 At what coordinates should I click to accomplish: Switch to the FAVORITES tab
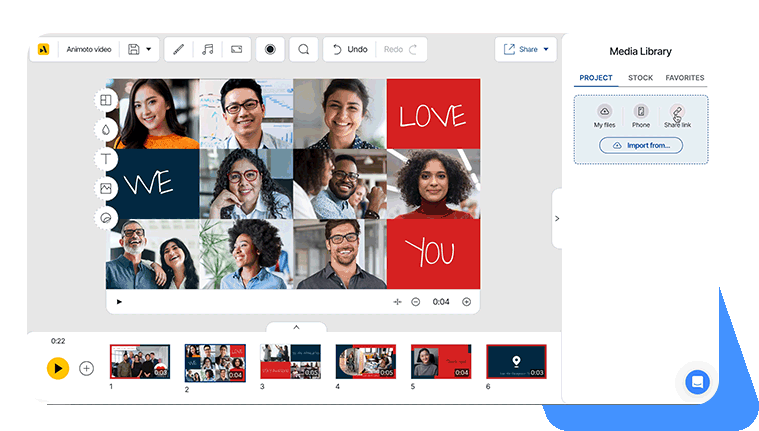(x=684, y=77)
